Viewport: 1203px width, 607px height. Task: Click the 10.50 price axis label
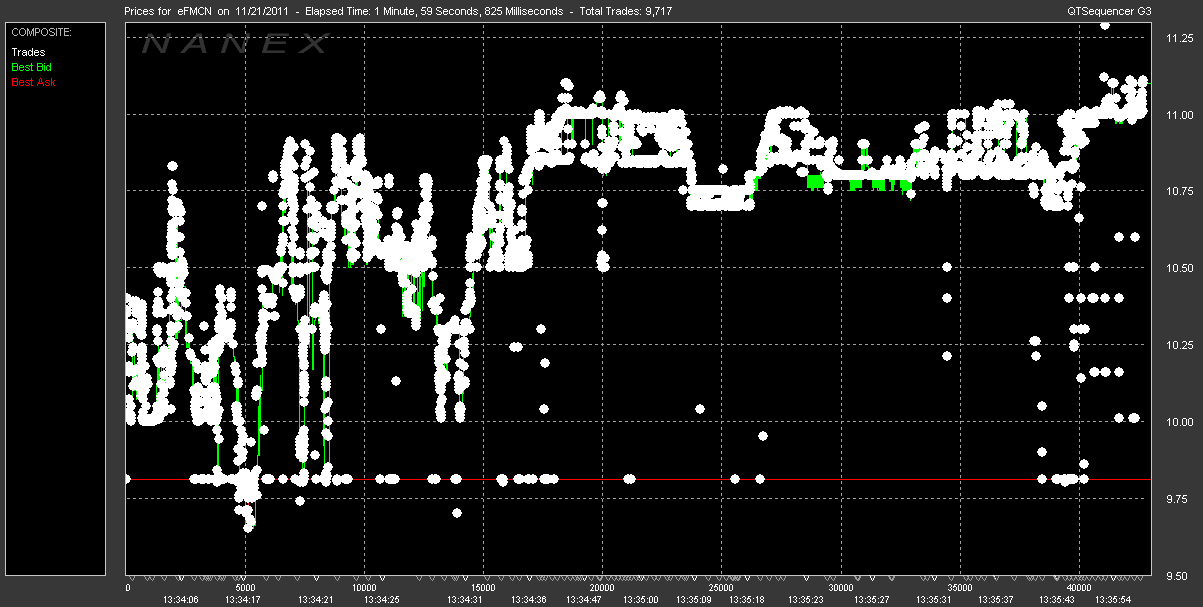pos(1179,268)
